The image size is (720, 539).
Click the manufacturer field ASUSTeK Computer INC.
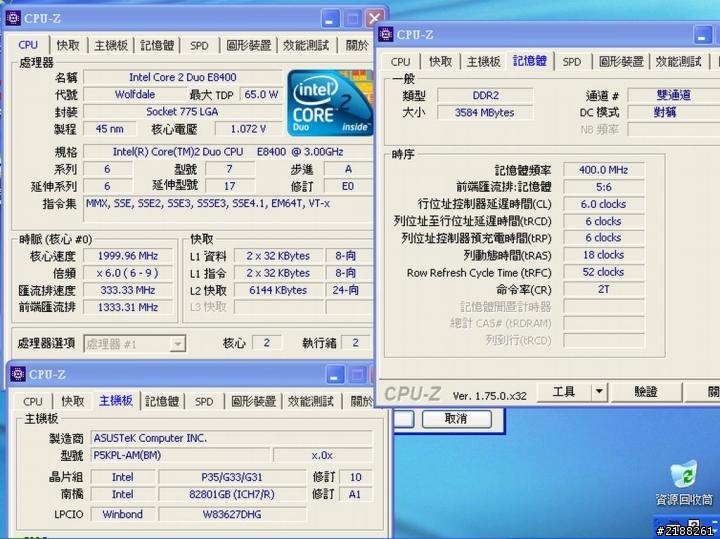[231, 438]
